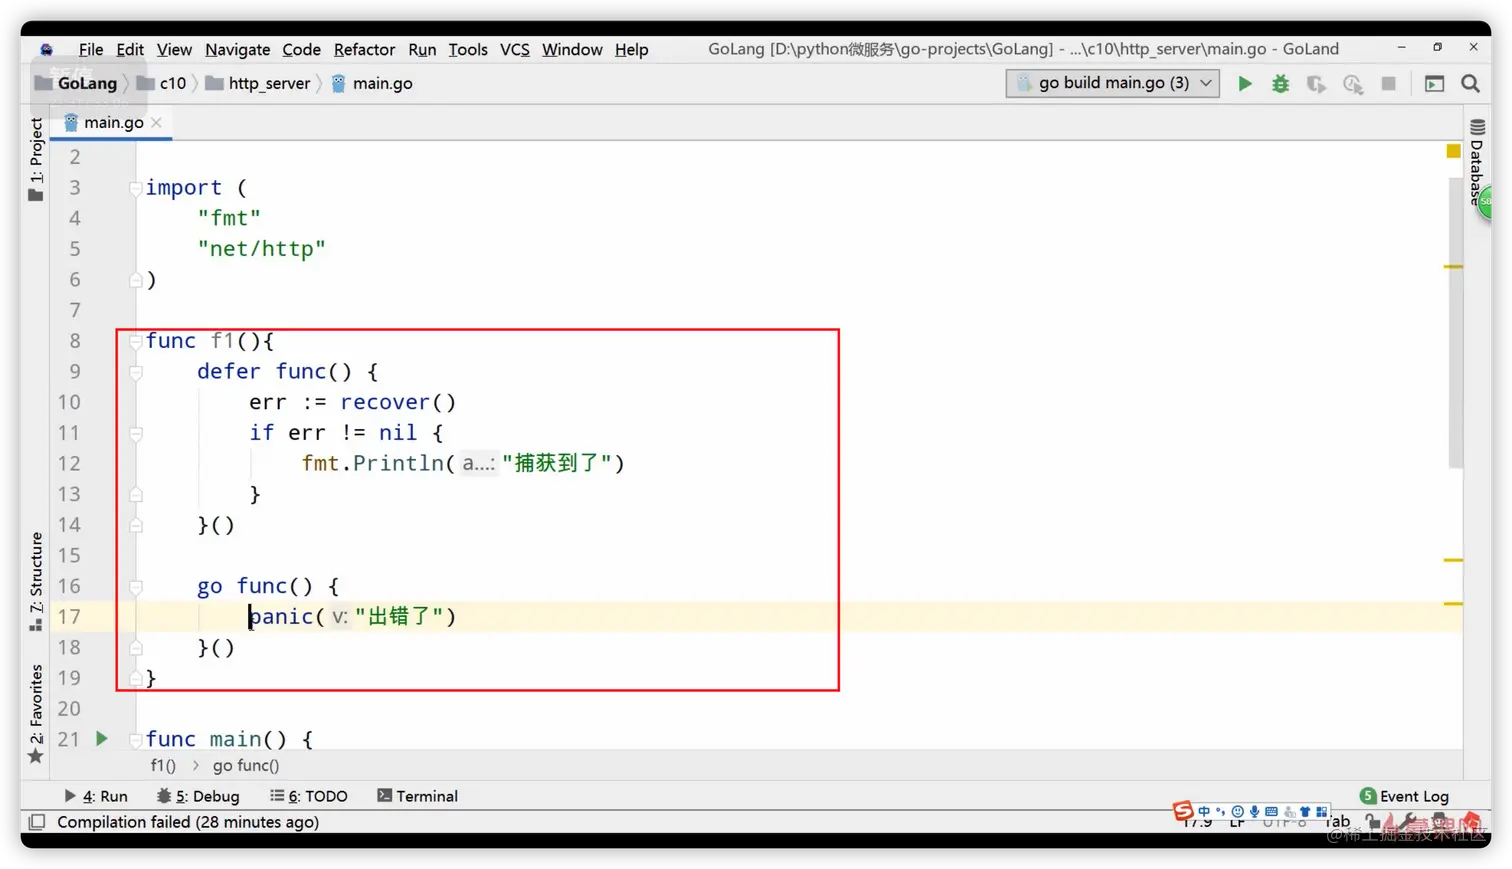The width and height of the screenshot is (1512, 869).
Task: Open the 5: Debug tool window
Action: (198, 796)
